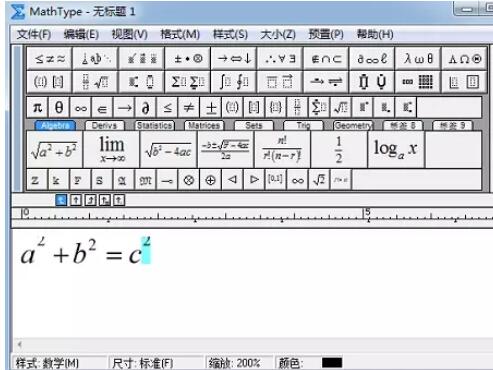Viewport: 493px width, 370px height.
Task: Open the 预置(P) menu
Action: coord(326,34)
